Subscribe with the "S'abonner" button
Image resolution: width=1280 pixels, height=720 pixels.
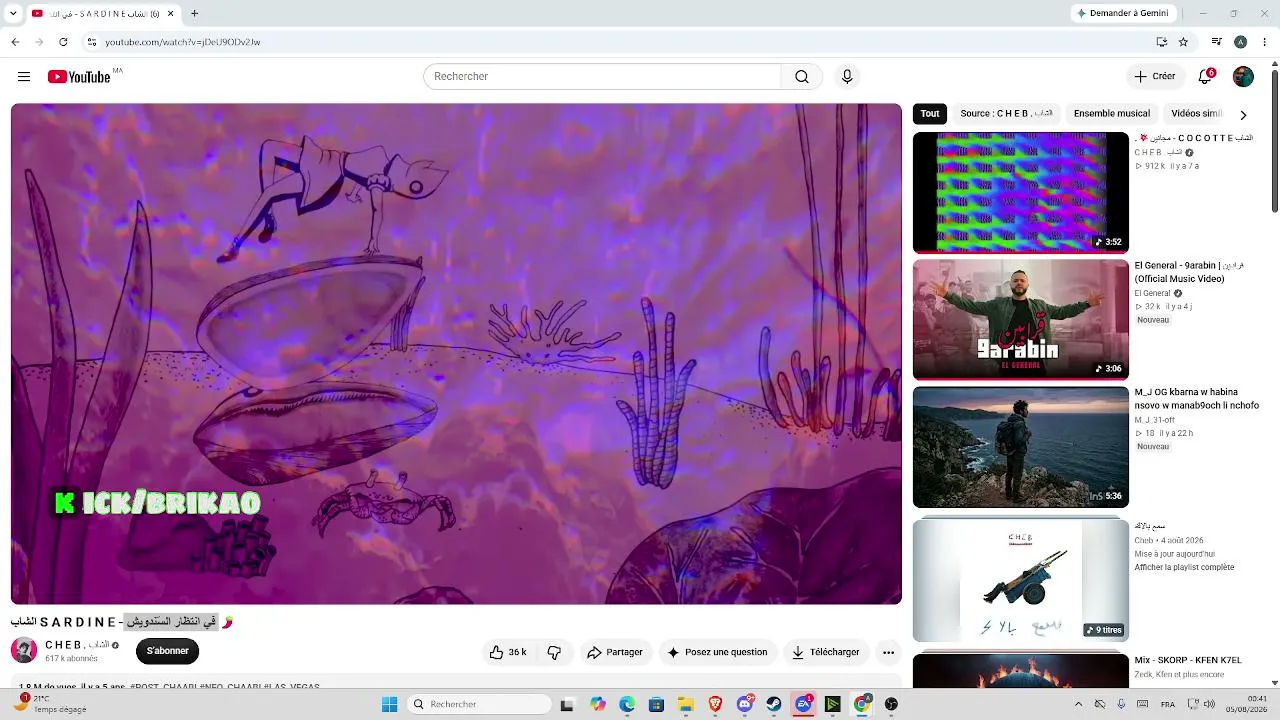coord(168,651)
